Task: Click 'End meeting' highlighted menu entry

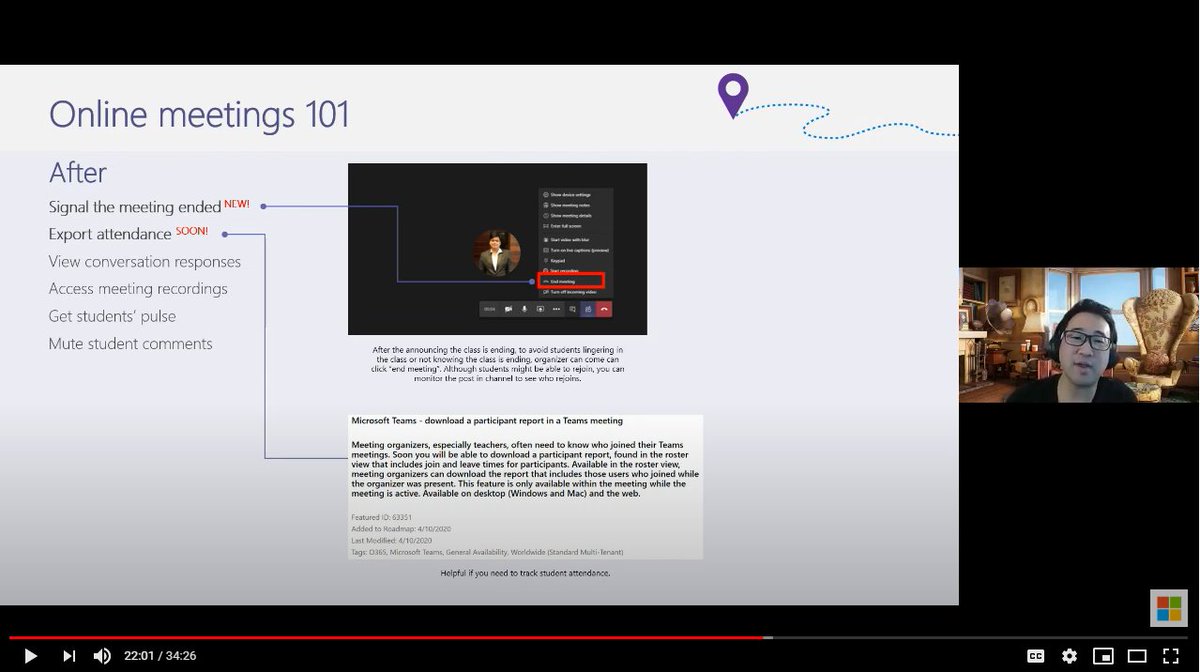Action: coord(571,281)
